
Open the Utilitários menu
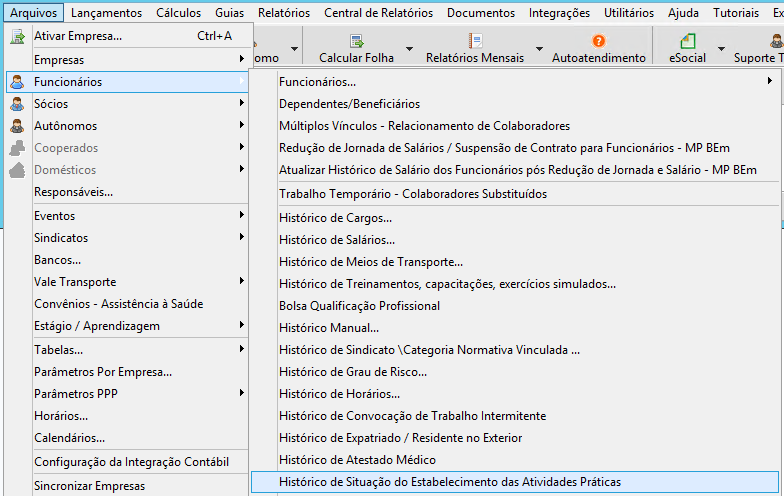629,12
